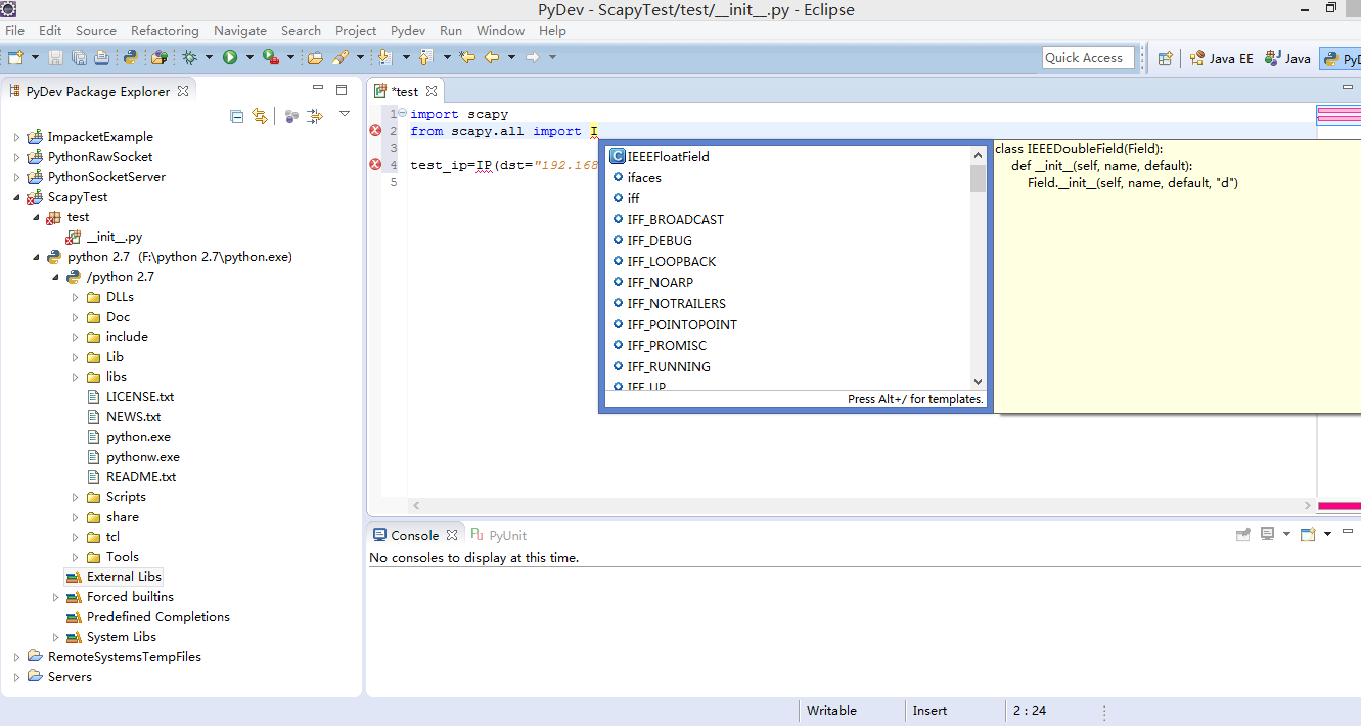Click the Python logo toolbar icon
Viewport: 1361px width, 726px height.
[130, 57]
